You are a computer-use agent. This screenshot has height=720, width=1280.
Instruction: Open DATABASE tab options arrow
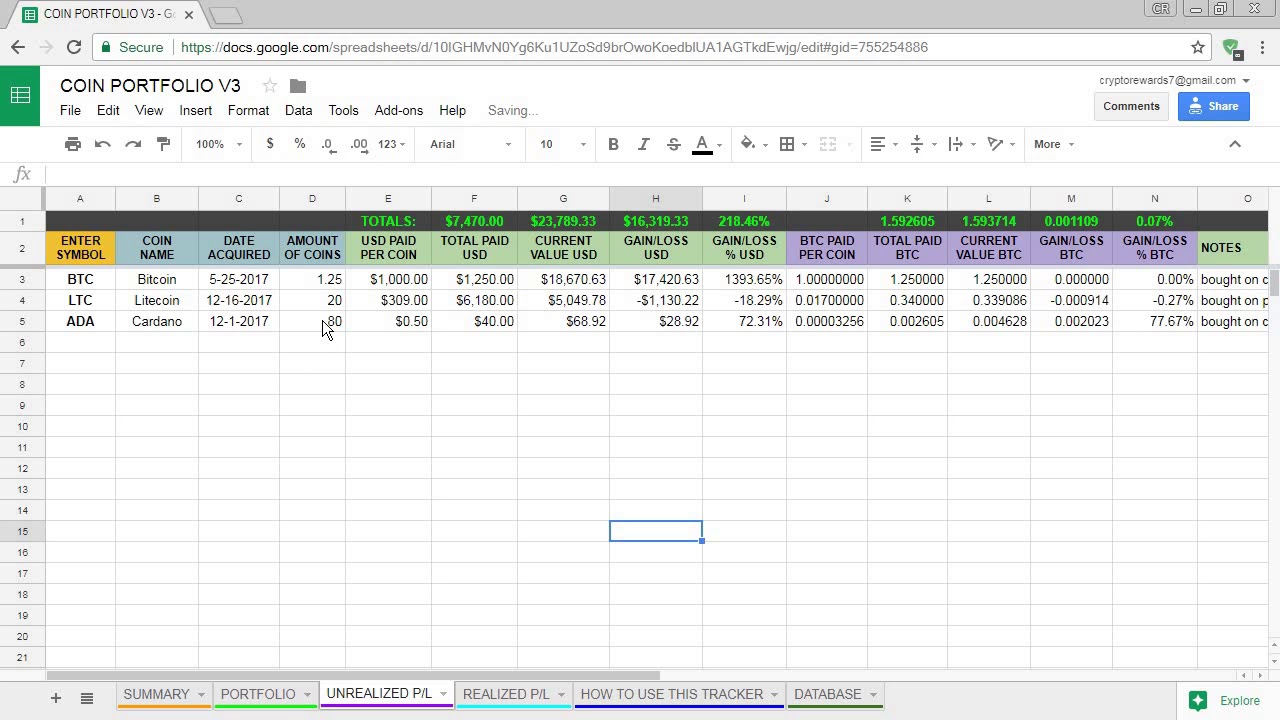pyautogui.click(x=873, y=694)
